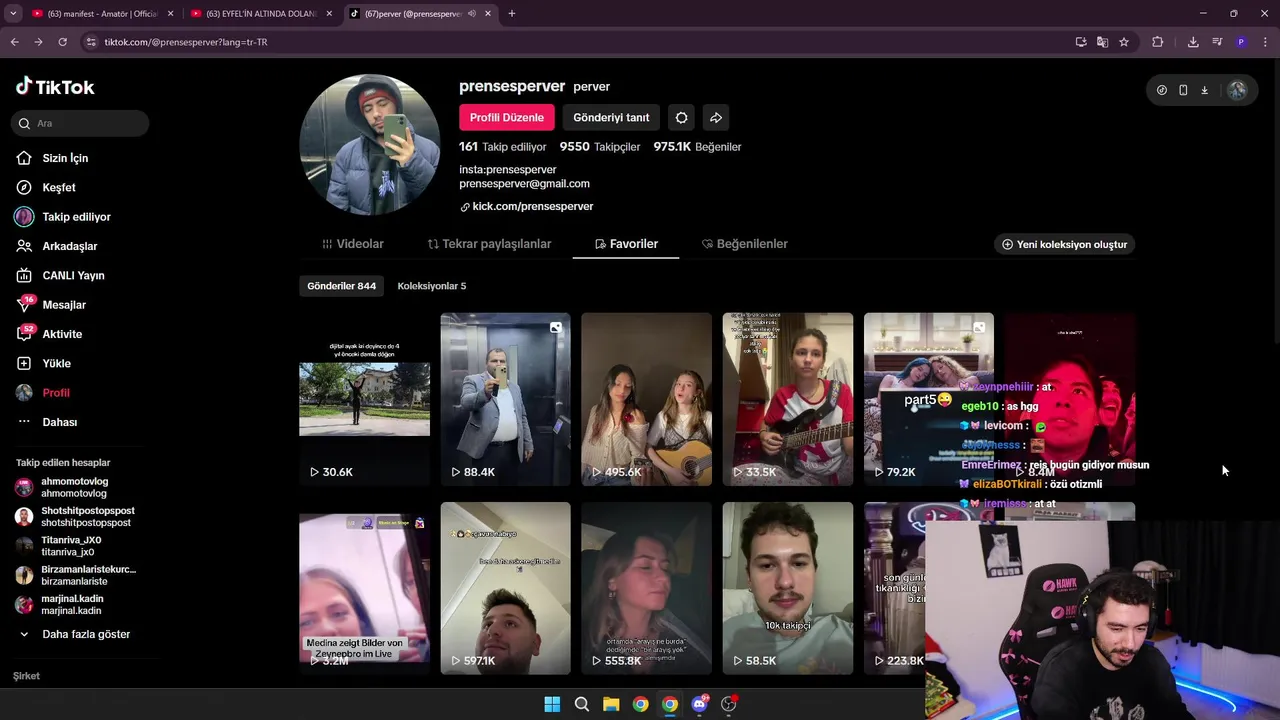This screenshot has height=720, width=1280.
Task: Open the Sizin İçin feed
Action: (65, 158)
